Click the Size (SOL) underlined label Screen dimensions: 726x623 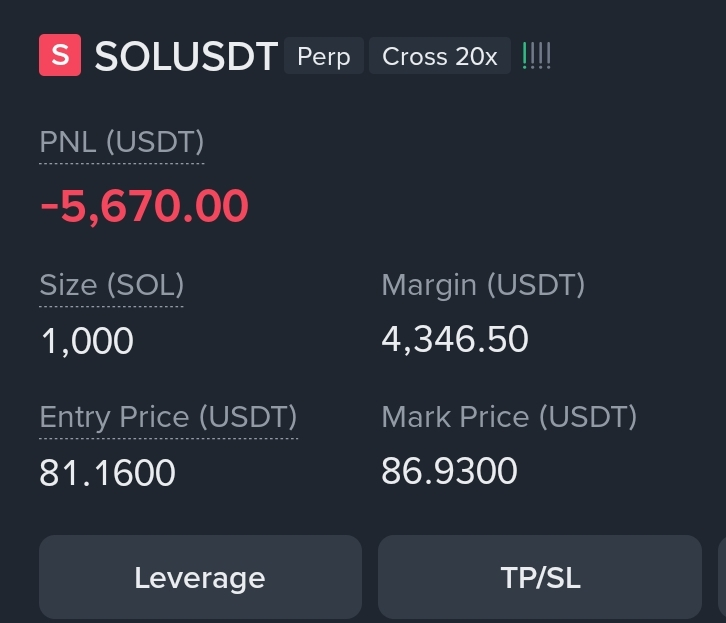(112, 285)
